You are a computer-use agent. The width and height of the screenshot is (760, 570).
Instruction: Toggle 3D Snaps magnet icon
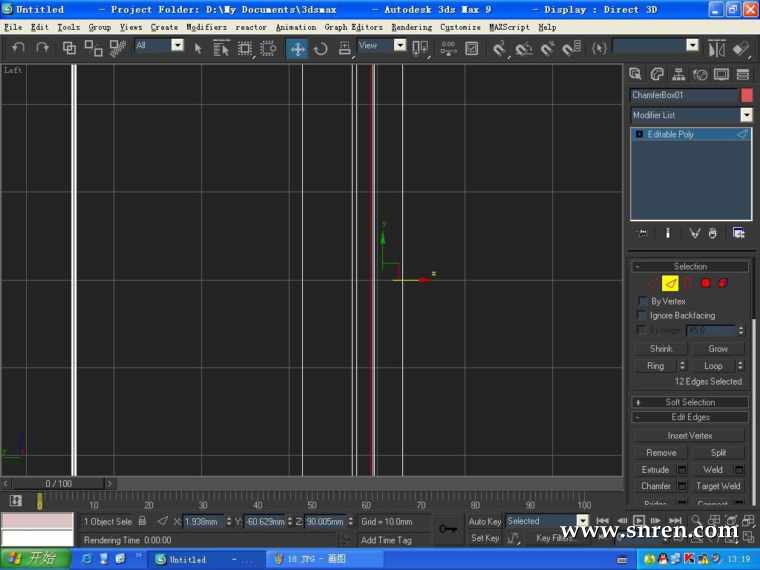pos(499,48)
